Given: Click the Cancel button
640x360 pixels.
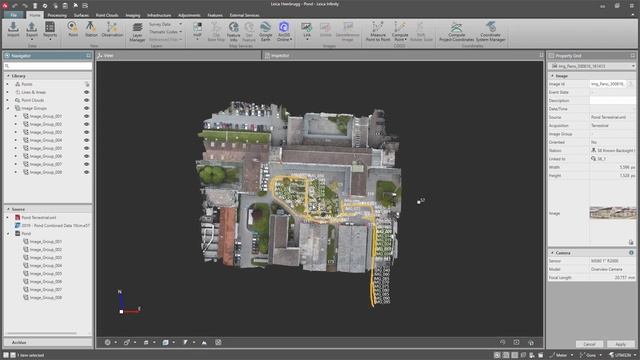Looking at the screenshot, I should click(589, 344).
